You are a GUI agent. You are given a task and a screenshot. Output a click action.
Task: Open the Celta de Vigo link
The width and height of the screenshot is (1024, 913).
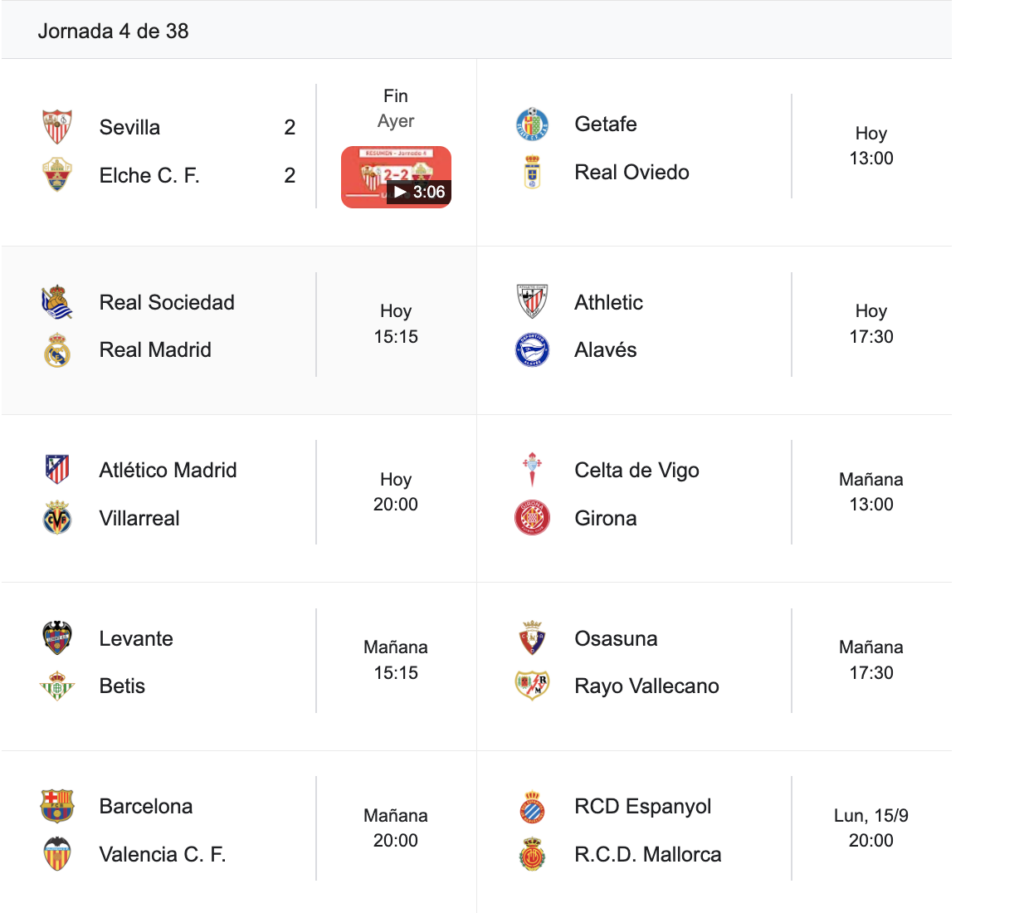click(637, 470)
